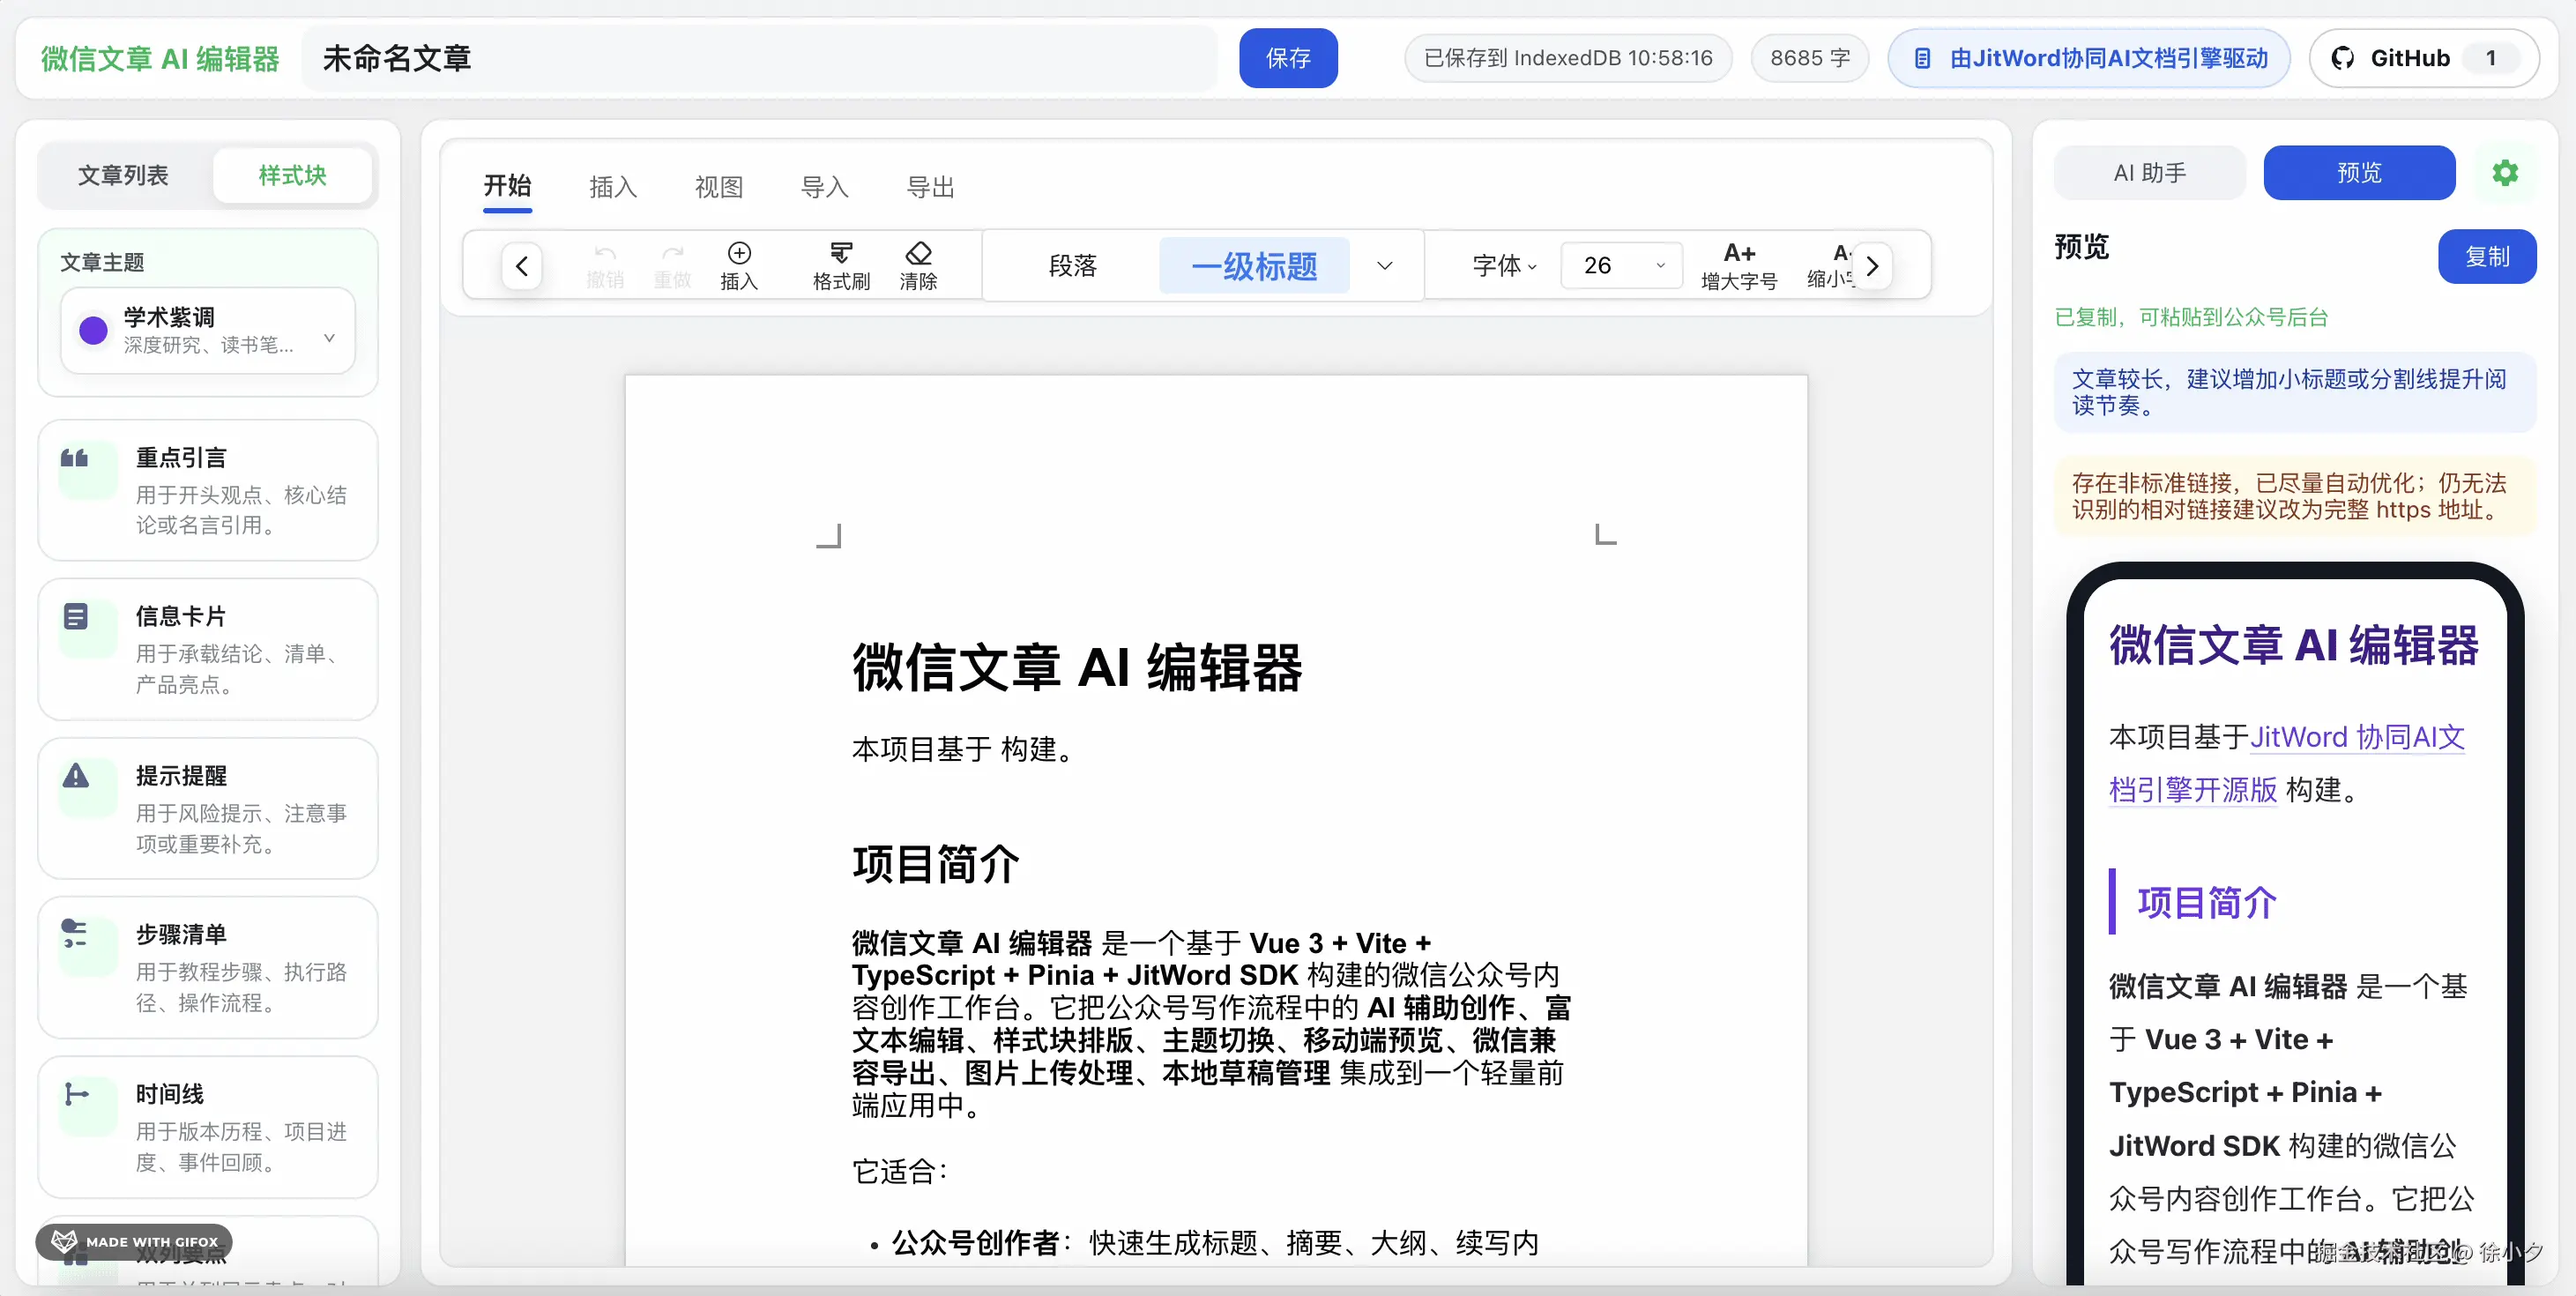Open the 视图 ribbon tab

(719, 187)
